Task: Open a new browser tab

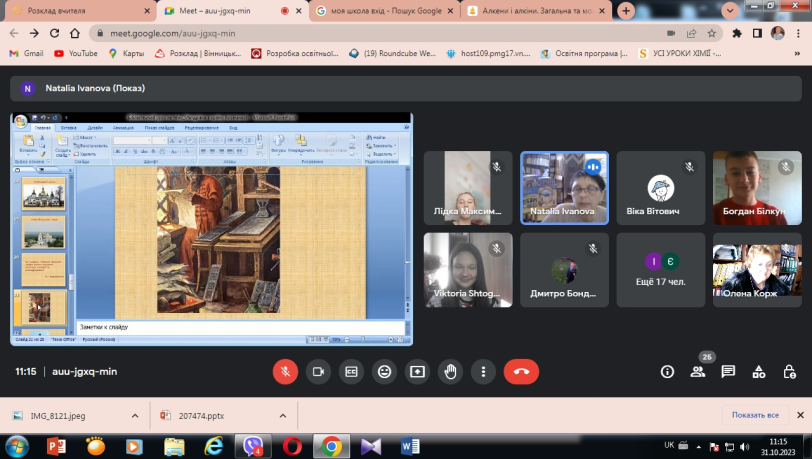Action: tap(626, 11)
